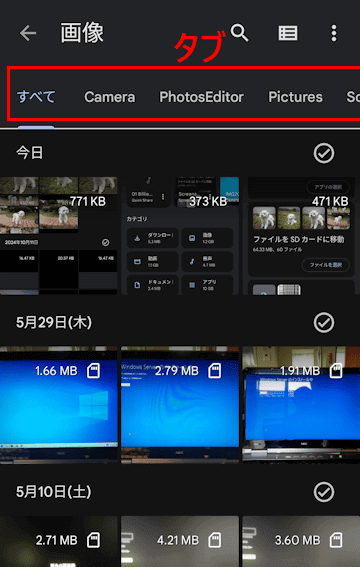The height and width of the screenshot is (567, 360).
Task: Switch to list view layout icon
Action: (288, 33)
